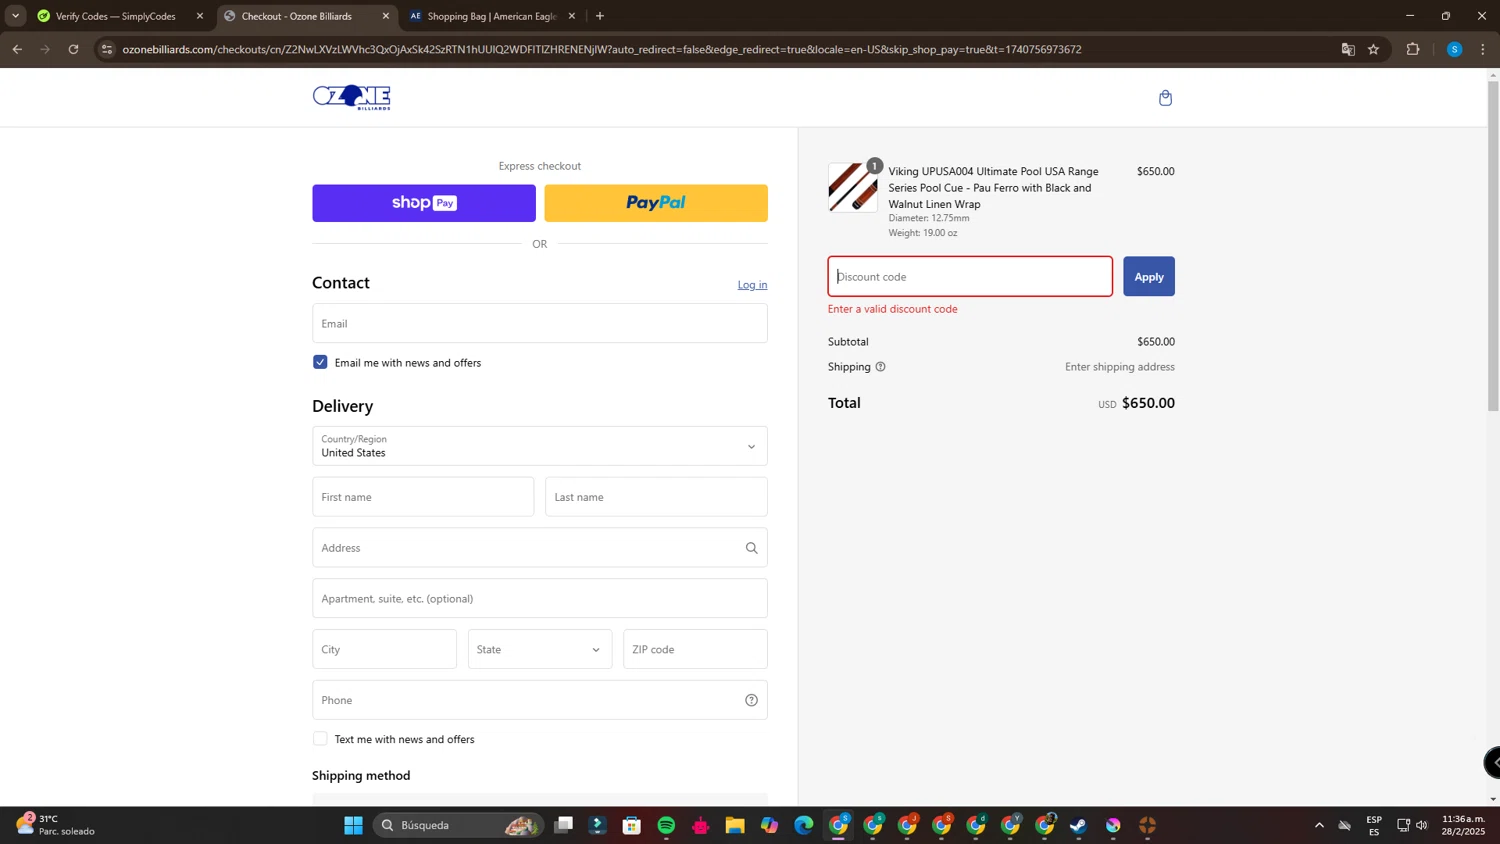1500x844 pixels.
Task: Click the Shipping info question mark icon
Action: tap(880, 367)
